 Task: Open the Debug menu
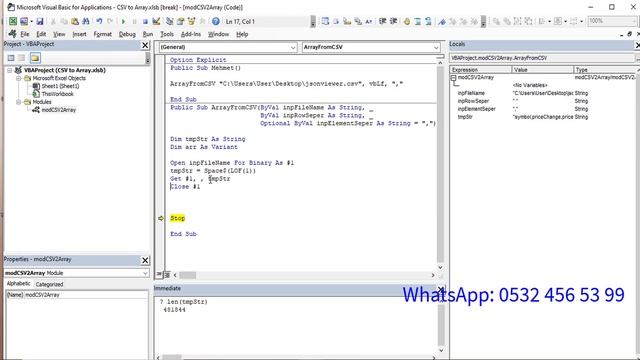point(127,34)
